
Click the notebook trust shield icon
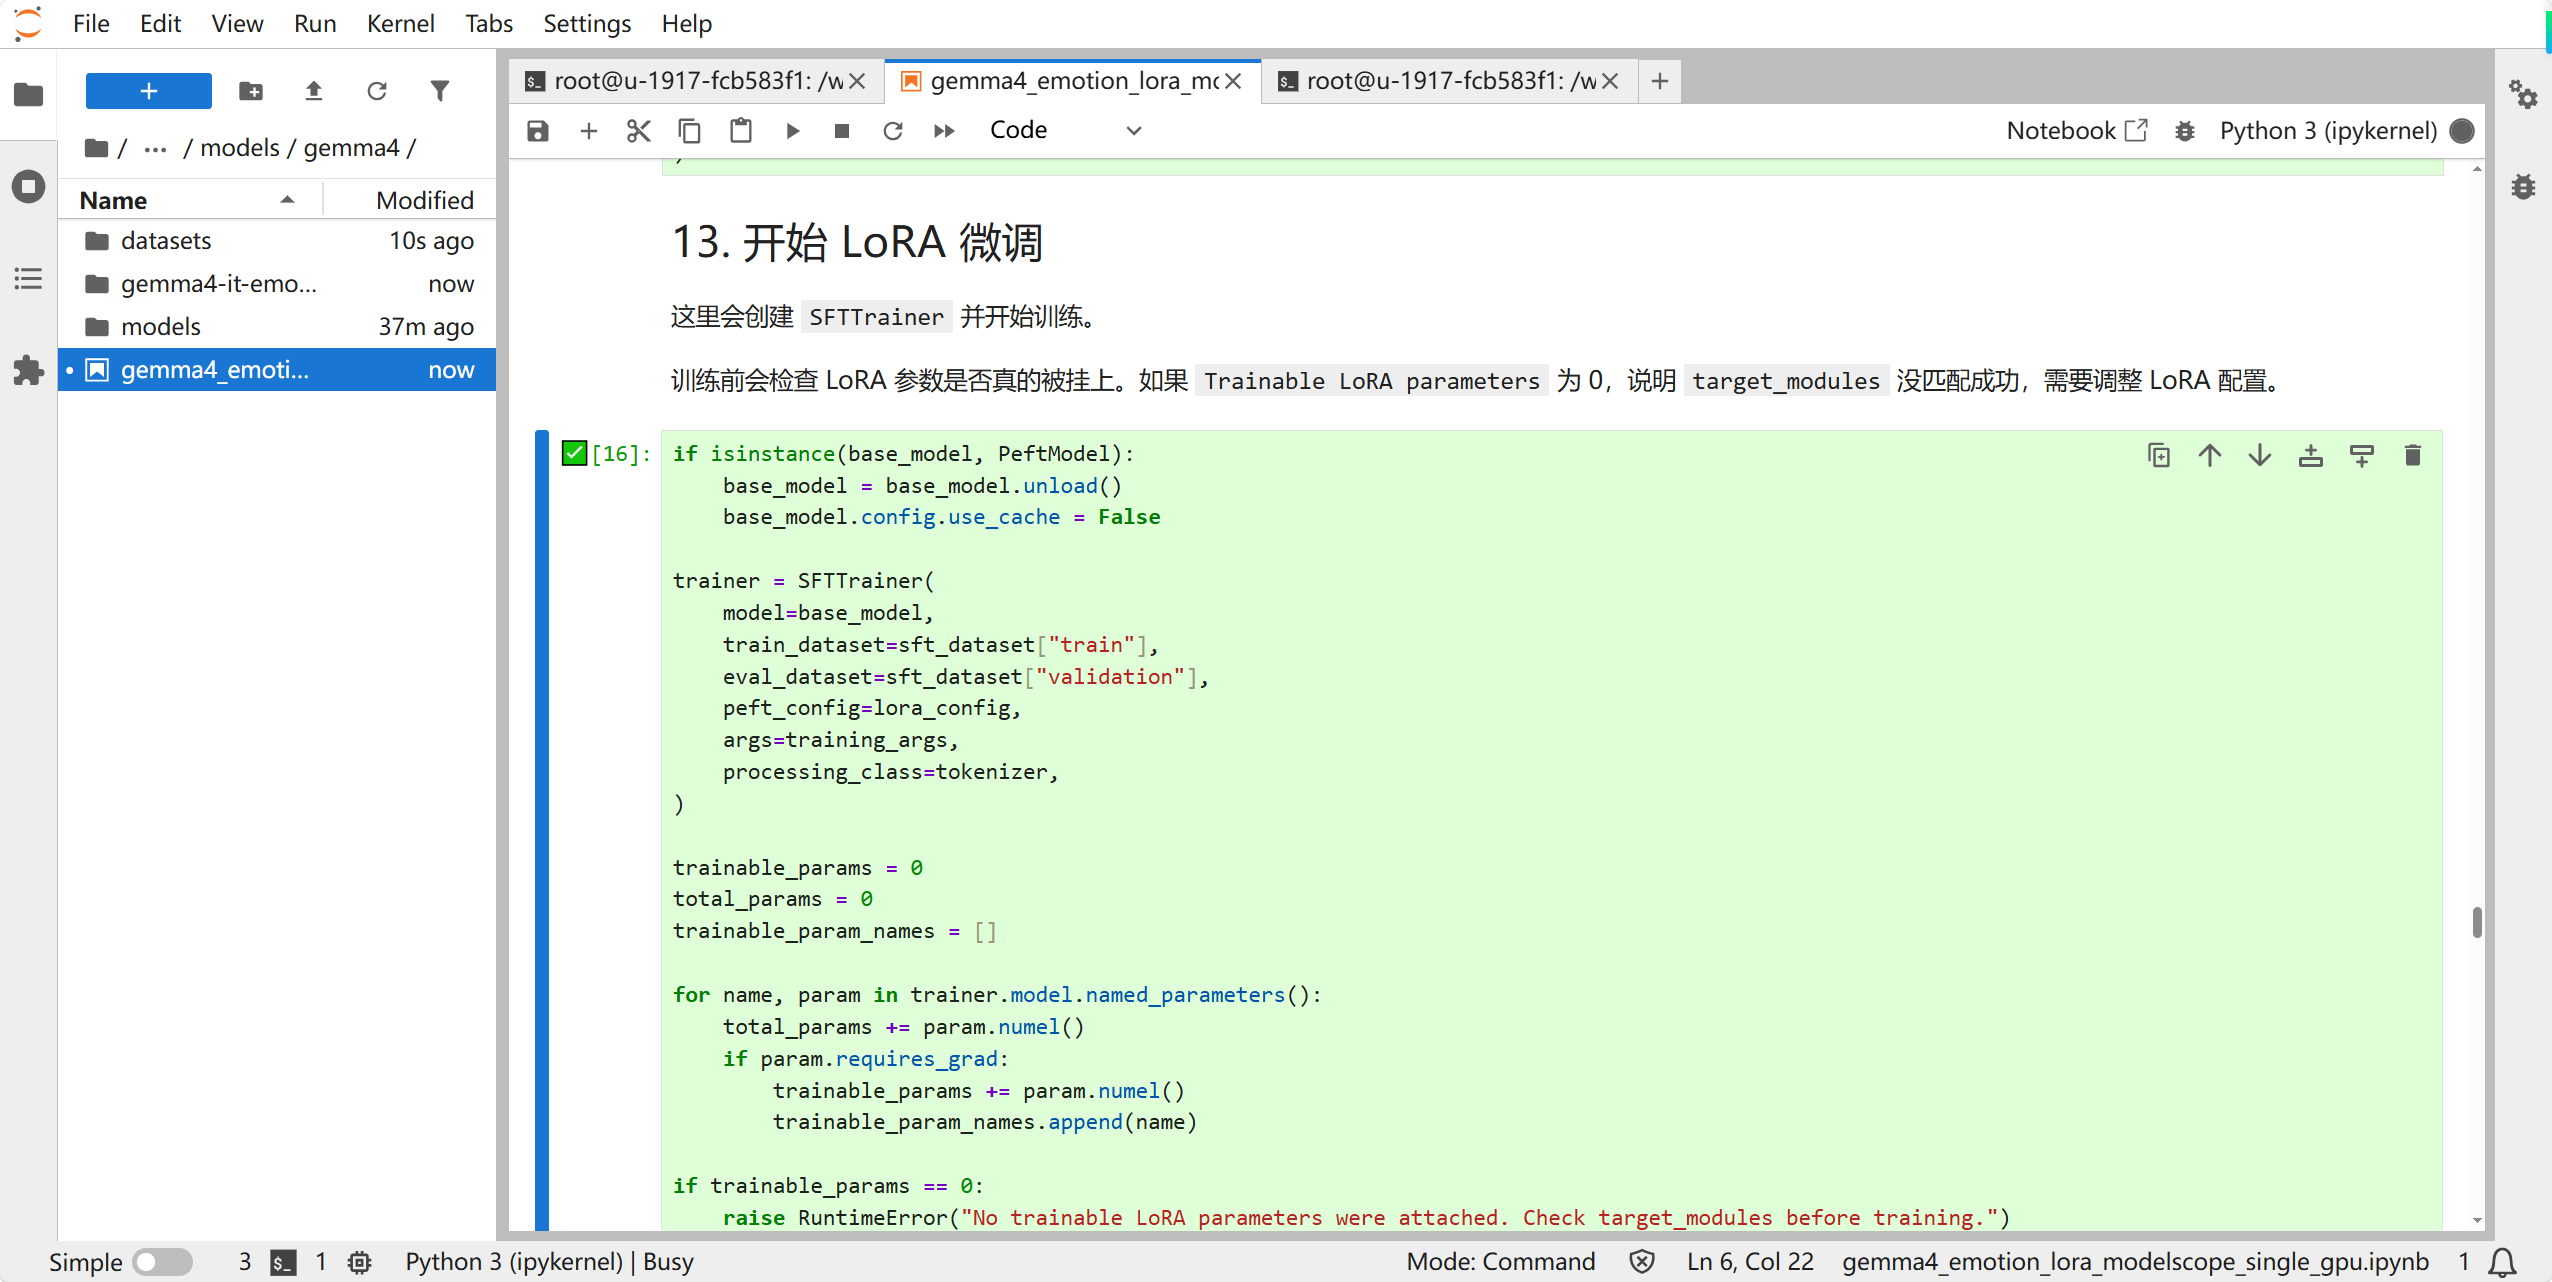(x=1641, y=1262)
